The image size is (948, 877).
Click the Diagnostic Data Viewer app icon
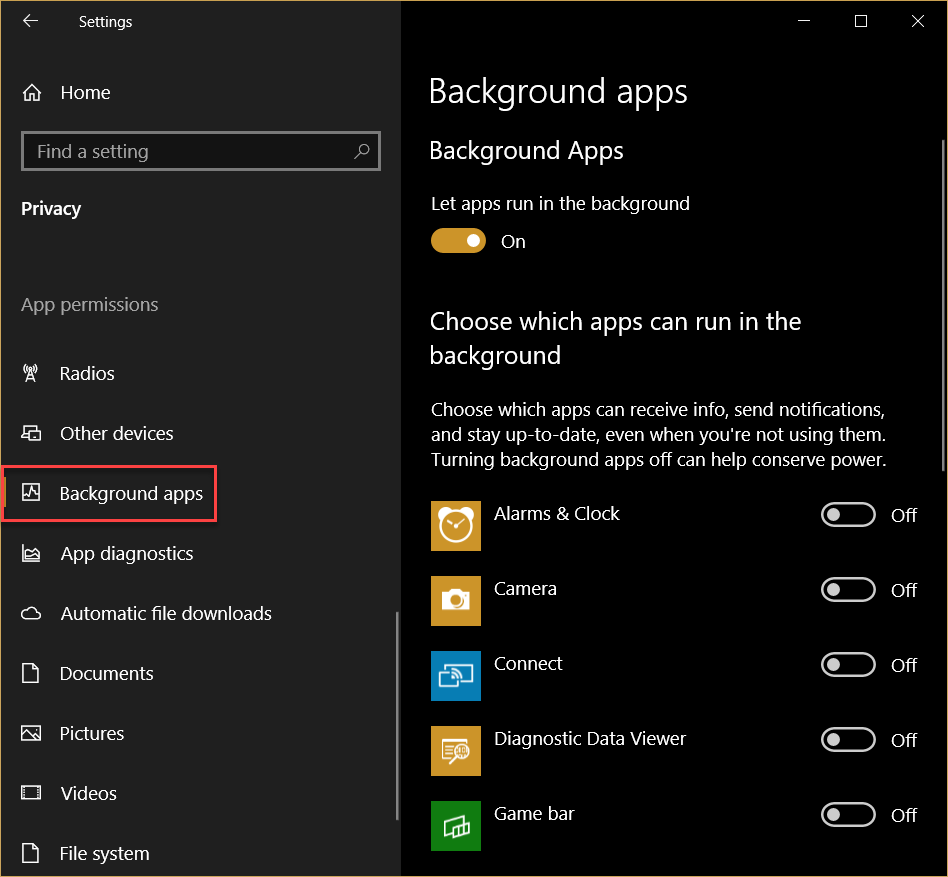(456, 751)
